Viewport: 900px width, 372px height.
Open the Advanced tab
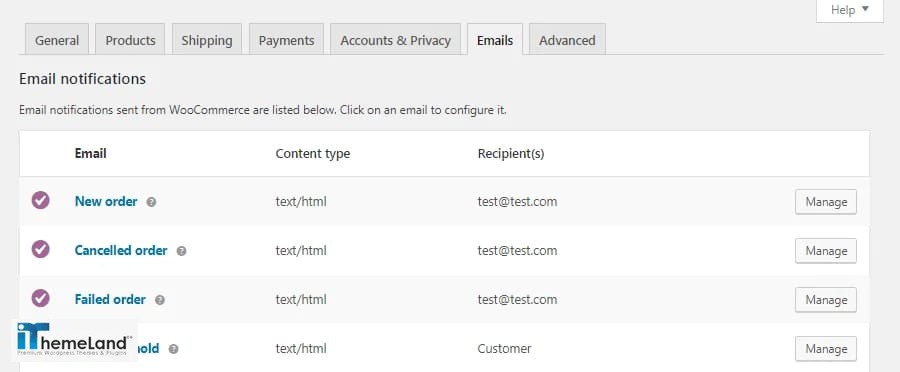[567, 40]
